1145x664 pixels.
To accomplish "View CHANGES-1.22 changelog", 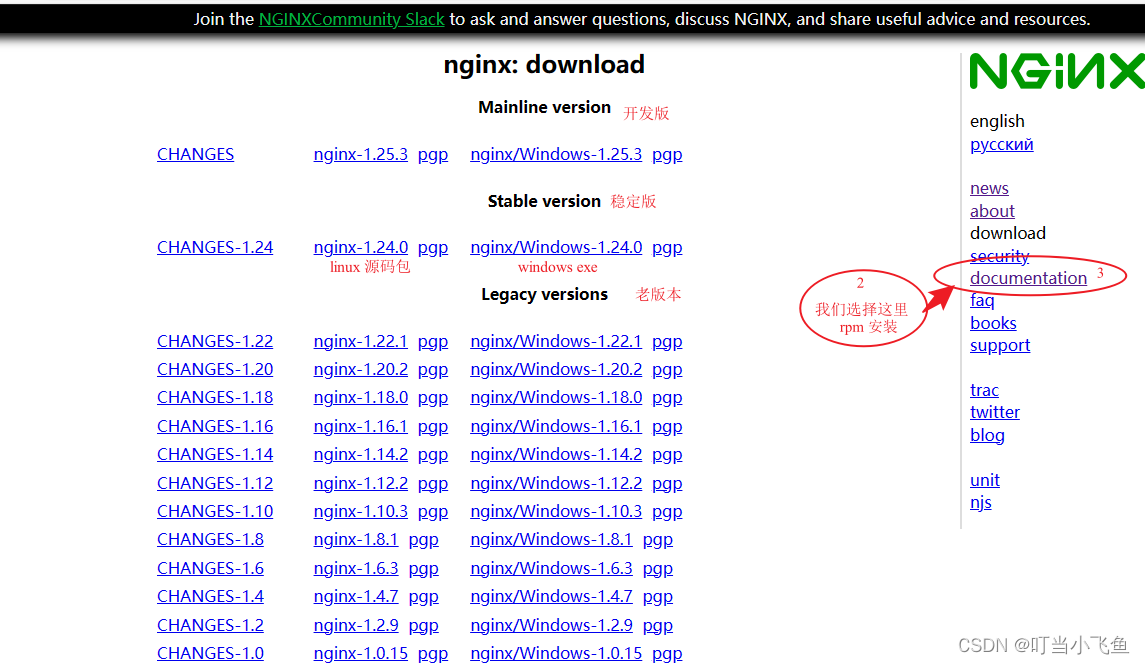I will tap(214, 341).
